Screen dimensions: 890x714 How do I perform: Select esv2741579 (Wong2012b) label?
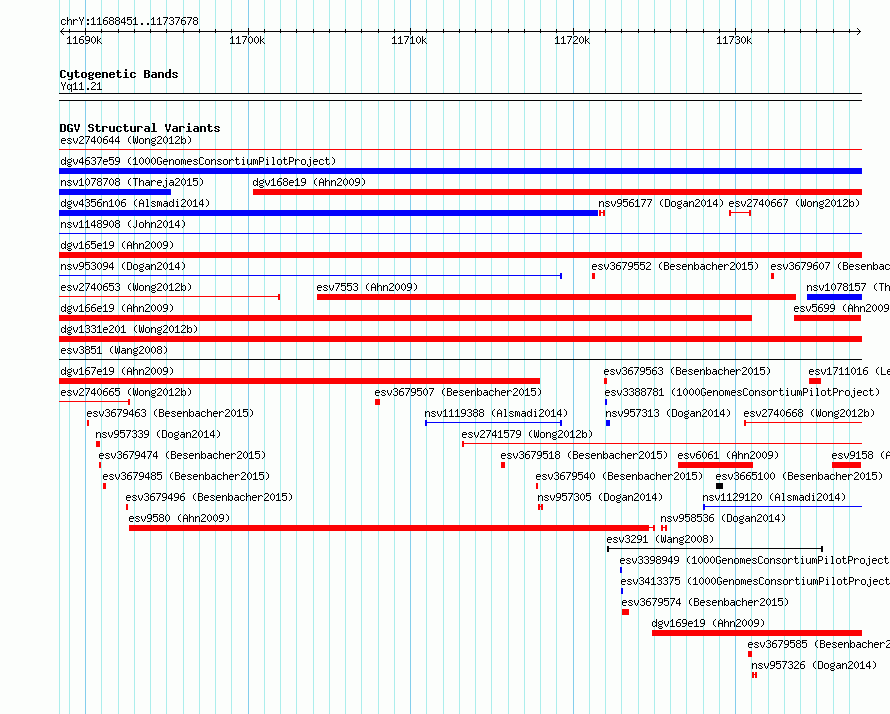tap(527, 434)
